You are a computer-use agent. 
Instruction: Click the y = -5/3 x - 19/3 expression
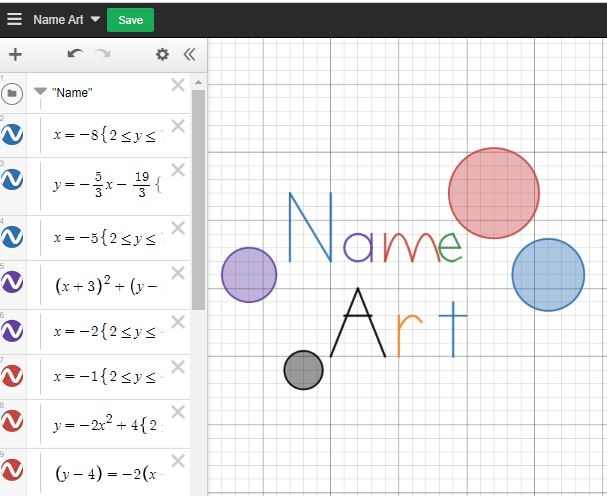point(105,184)
